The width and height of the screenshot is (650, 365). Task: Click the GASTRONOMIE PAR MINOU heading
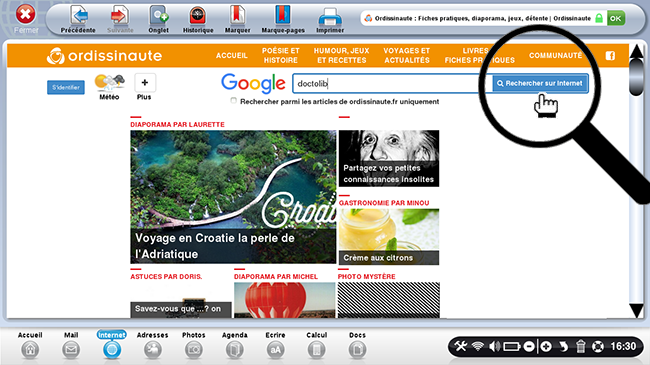pyautogui.click(x=384, y=203)
